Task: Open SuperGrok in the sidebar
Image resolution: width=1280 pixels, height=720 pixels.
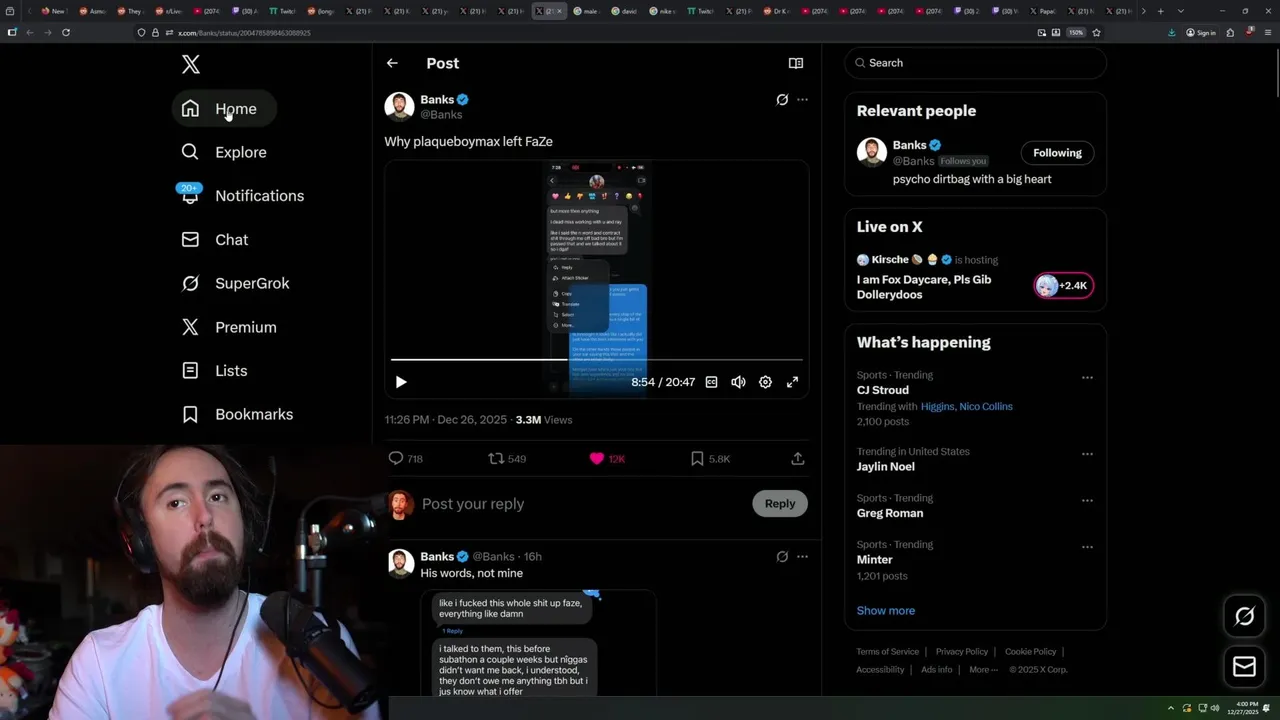Action: (x=236, y=283)
